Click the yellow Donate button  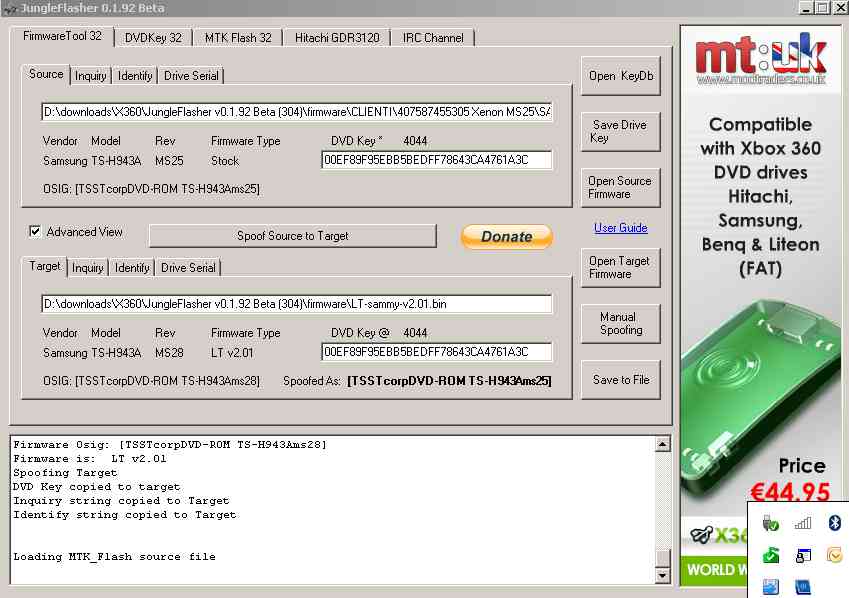[x=507, y=237]
